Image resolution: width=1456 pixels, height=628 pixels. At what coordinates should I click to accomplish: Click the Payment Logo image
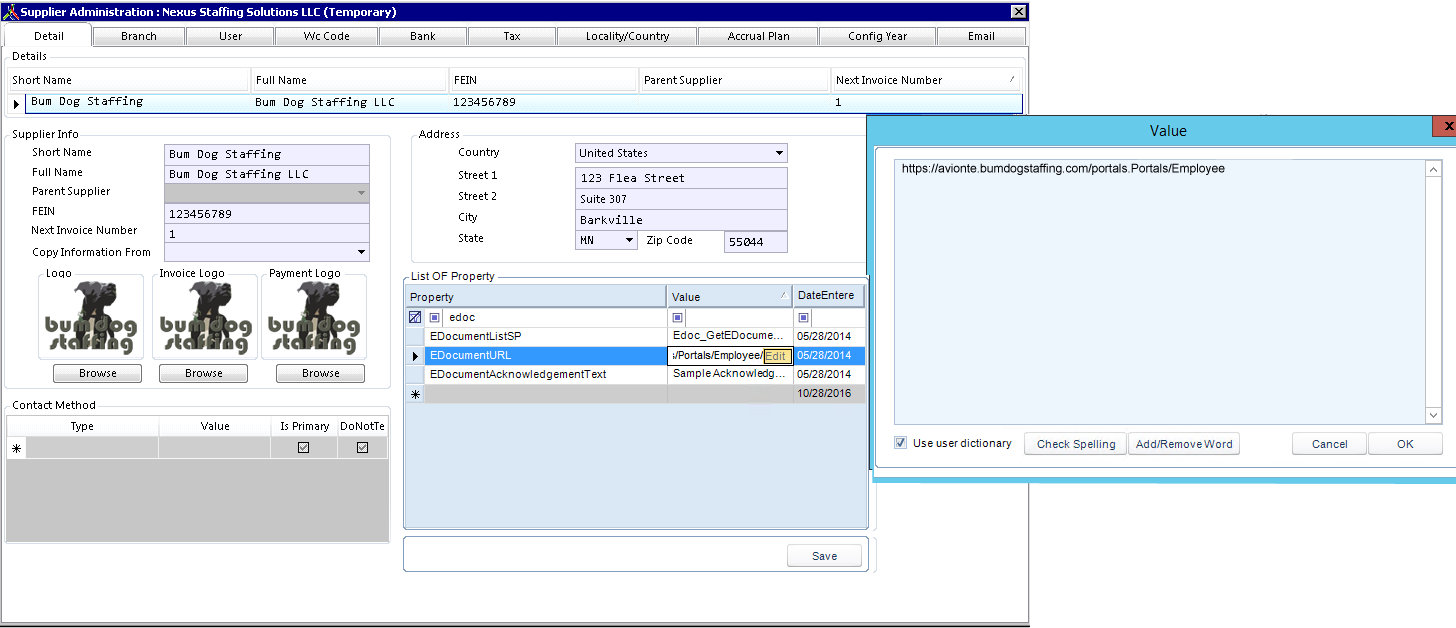(x=313, y=319)
